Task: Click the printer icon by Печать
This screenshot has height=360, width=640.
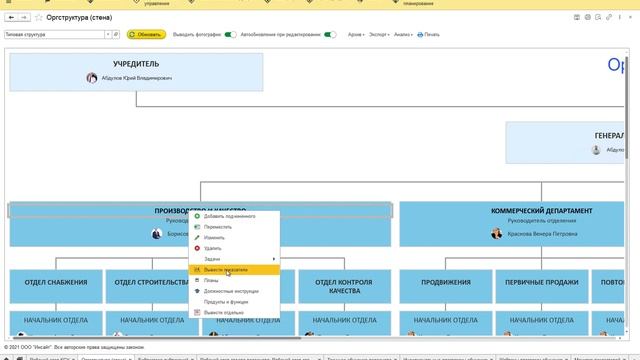Action: click(420, 35)
